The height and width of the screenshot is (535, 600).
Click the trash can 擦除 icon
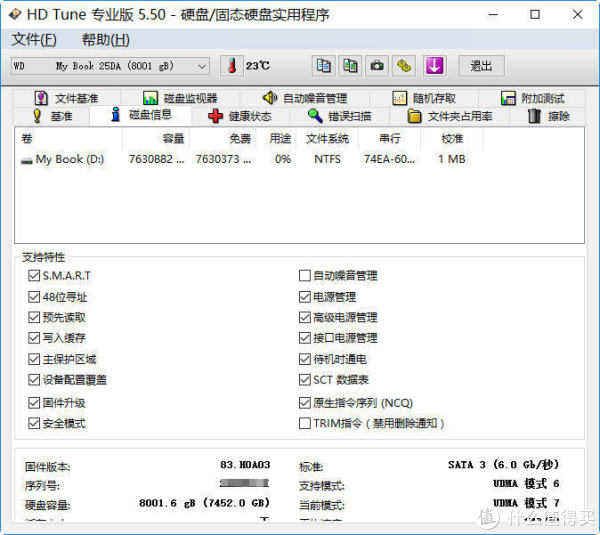pyautogui.click(x=534, y=116)
